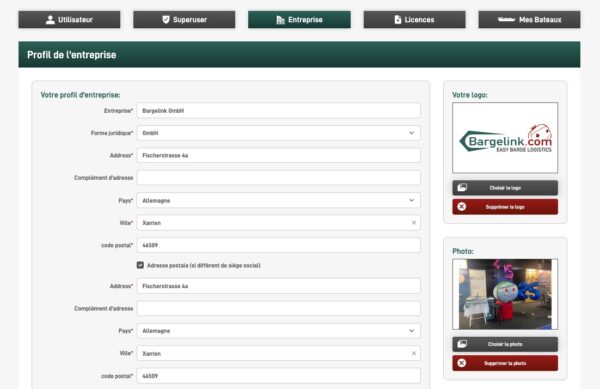Image resolution: width=600 pixels, height=389 pixels.
Task: Click the first code postal field
Action: tap(279, 245)
